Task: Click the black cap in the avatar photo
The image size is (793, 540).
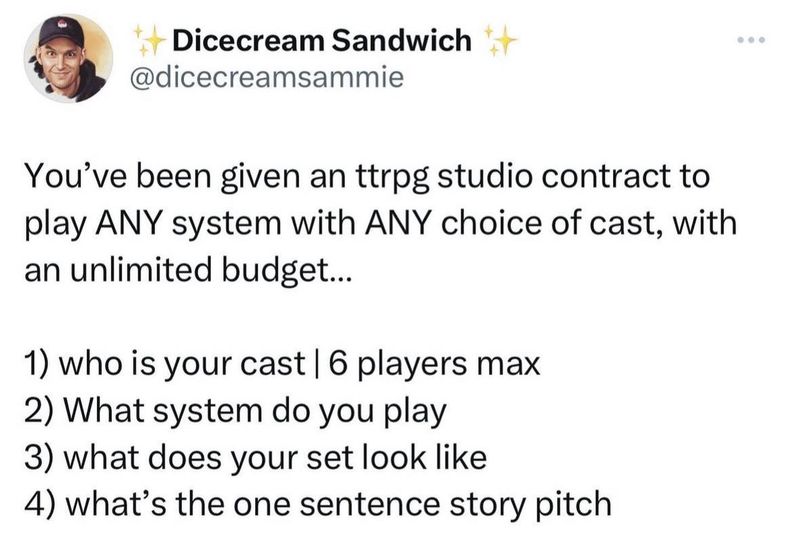Action: [x=61, y=30]
